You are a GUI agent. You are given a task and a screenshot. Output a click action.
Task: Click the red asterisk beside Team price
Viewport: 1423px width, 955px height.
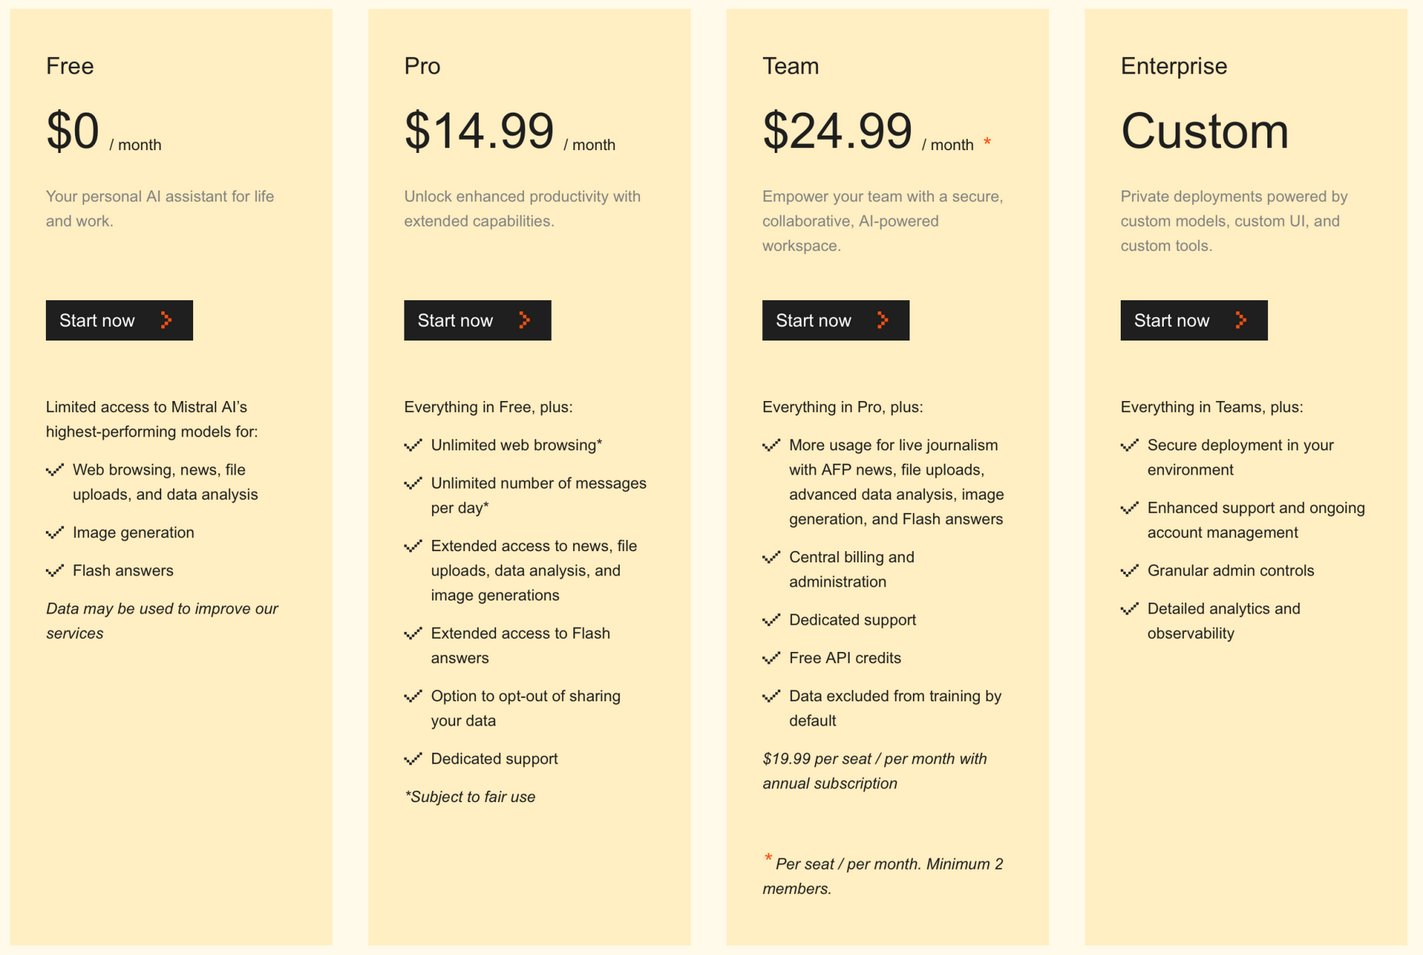[987, 142]
